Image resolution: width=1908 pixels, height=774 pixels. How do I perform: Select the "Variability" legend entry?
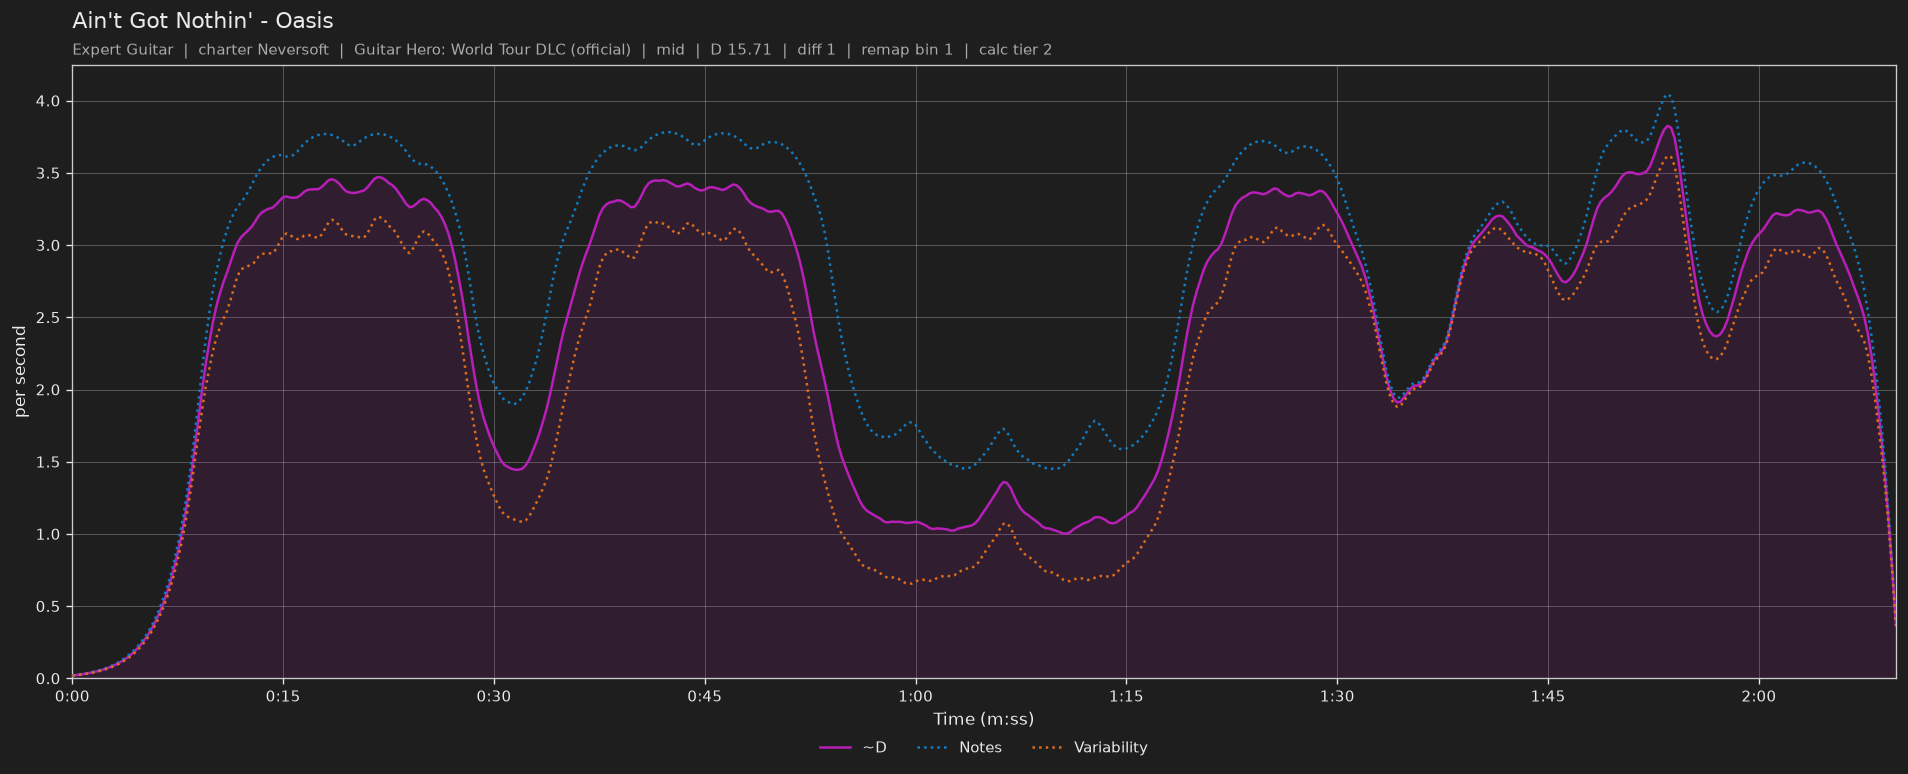click(1089, 748)
